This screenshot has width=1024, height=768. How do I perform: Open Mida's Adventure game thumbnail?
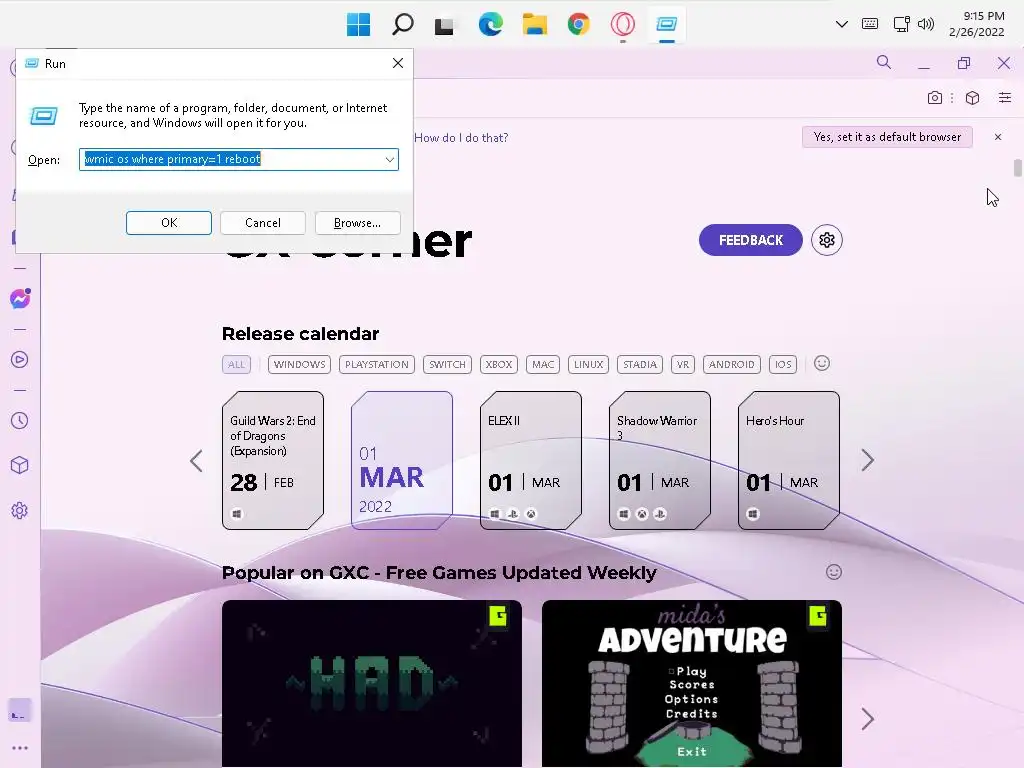692,683
